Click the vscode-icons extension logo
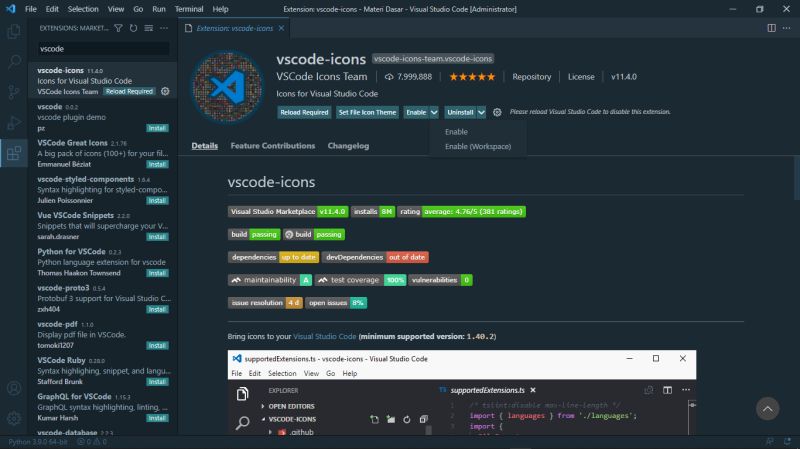The height and width of the screenshot is (449, 800). pyautogui.click(x=227, y=87)
